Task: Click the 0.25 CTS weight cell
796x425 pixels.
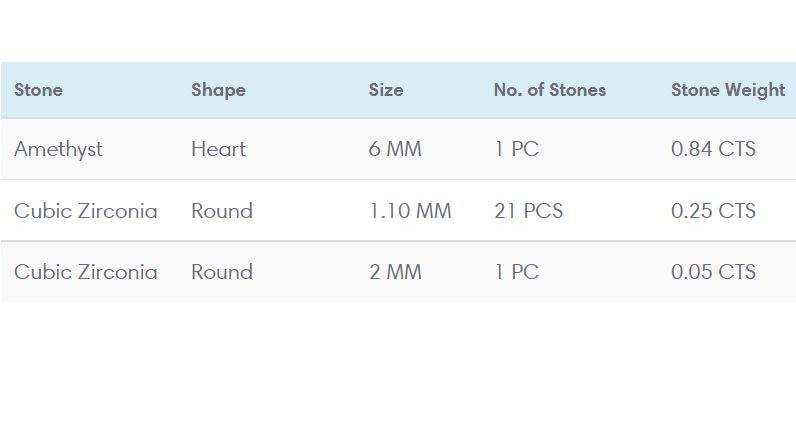Action: (x=713, y=211)
